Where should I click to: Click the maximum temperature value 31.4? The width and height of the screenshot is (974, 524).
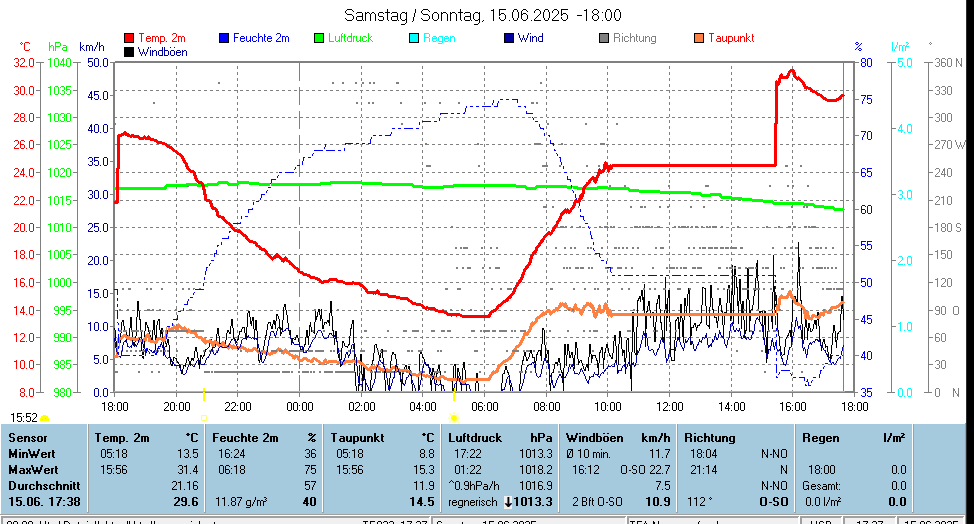pos(188,470)
